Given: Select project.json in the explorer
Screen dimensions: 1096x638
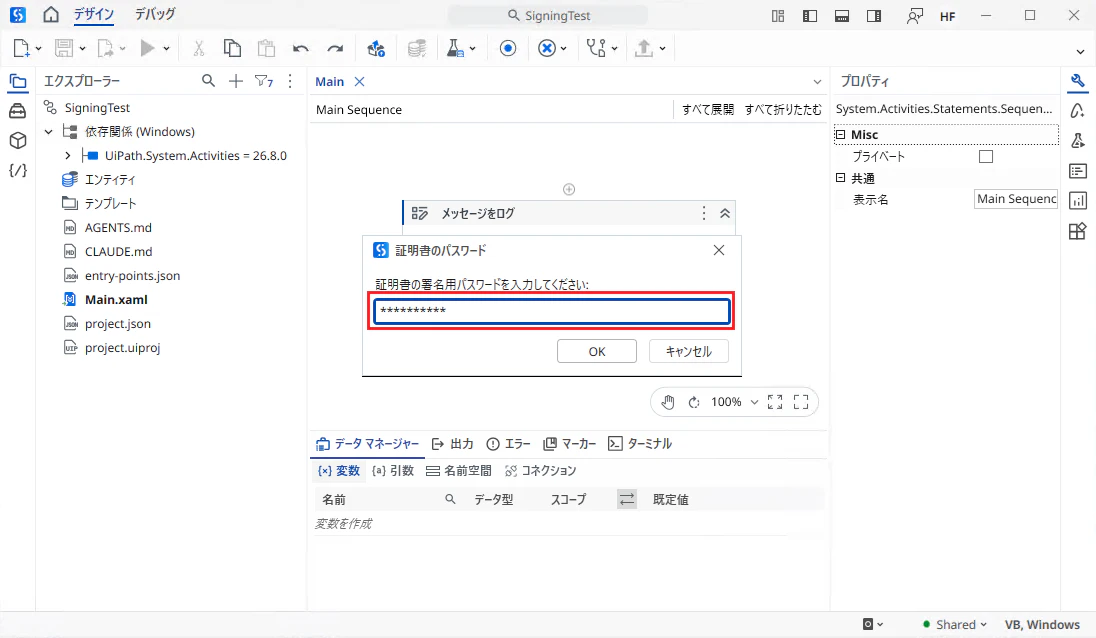Looking at the screenshot, I should 117,324.
